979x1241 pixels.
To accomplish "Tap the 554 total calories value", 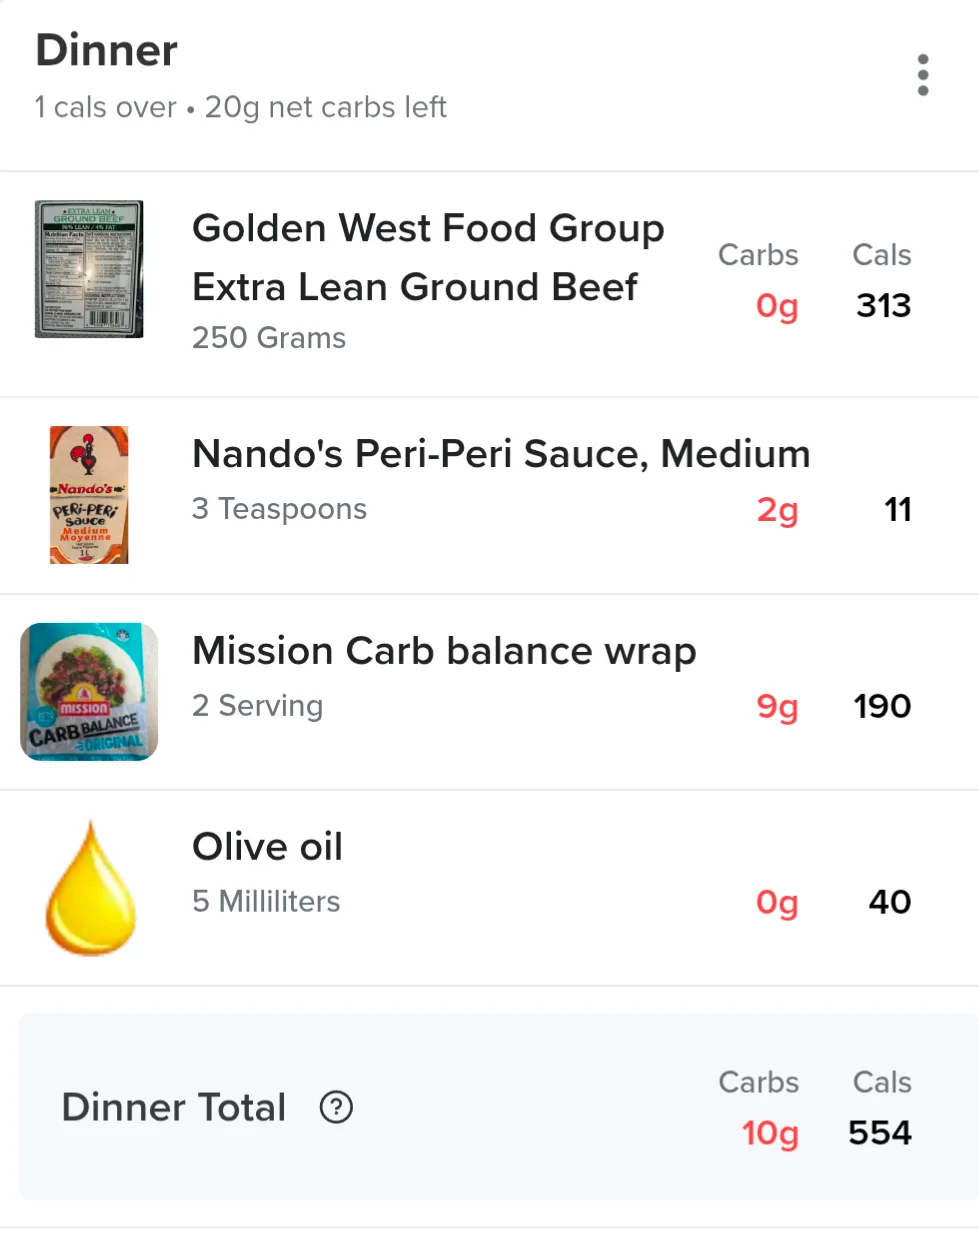I will pyautogui.click(x=880, y=1133).
